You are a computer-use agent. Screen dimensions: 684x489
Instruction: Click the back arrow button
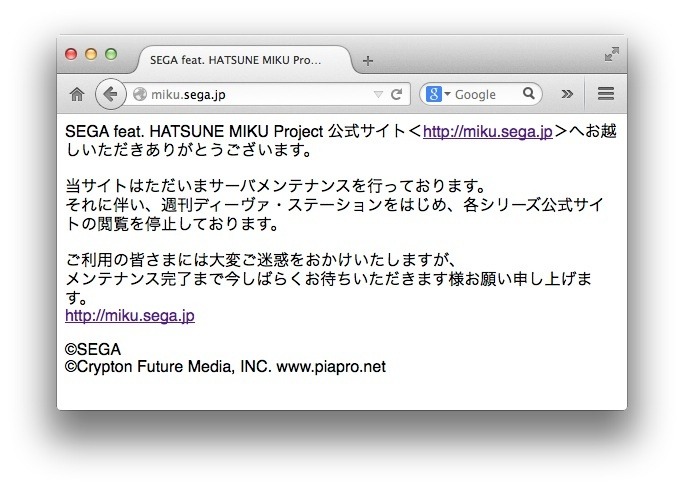(x=110, y=94)
